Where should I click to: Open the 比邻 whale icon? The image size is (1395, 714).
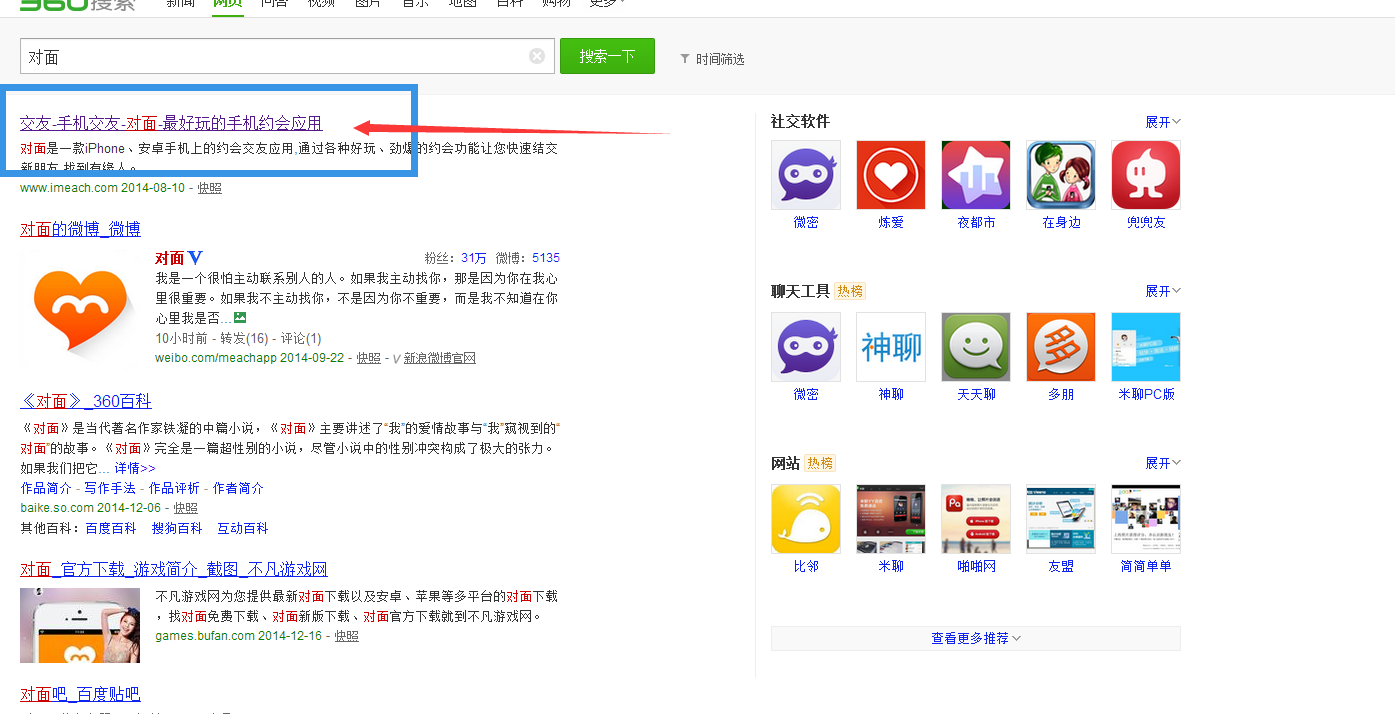[x=806, y=519]
